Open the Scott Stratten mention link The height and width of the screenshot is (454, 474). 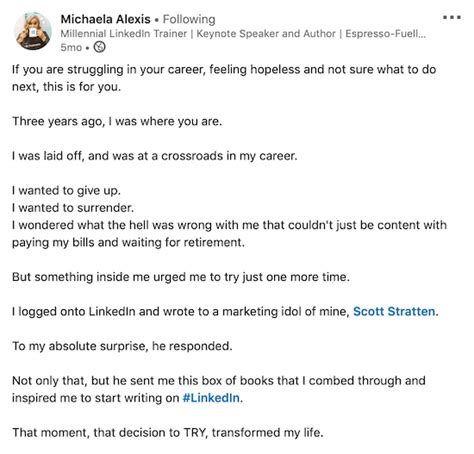394,311
